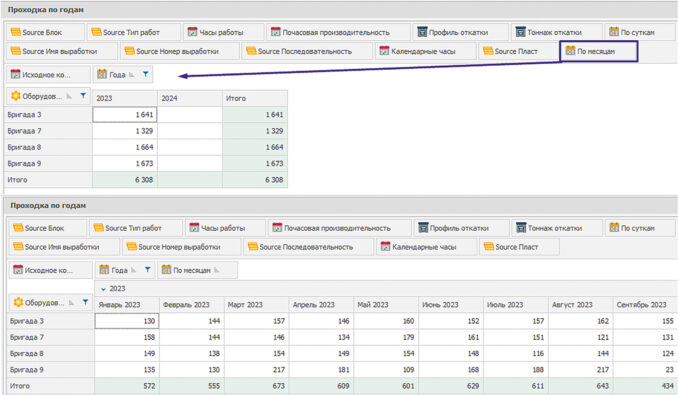The height and width of the screenshot is (395, 678).
Task: Click the Source Блок field icon in upper pivot
Action: tap(16, 32)
